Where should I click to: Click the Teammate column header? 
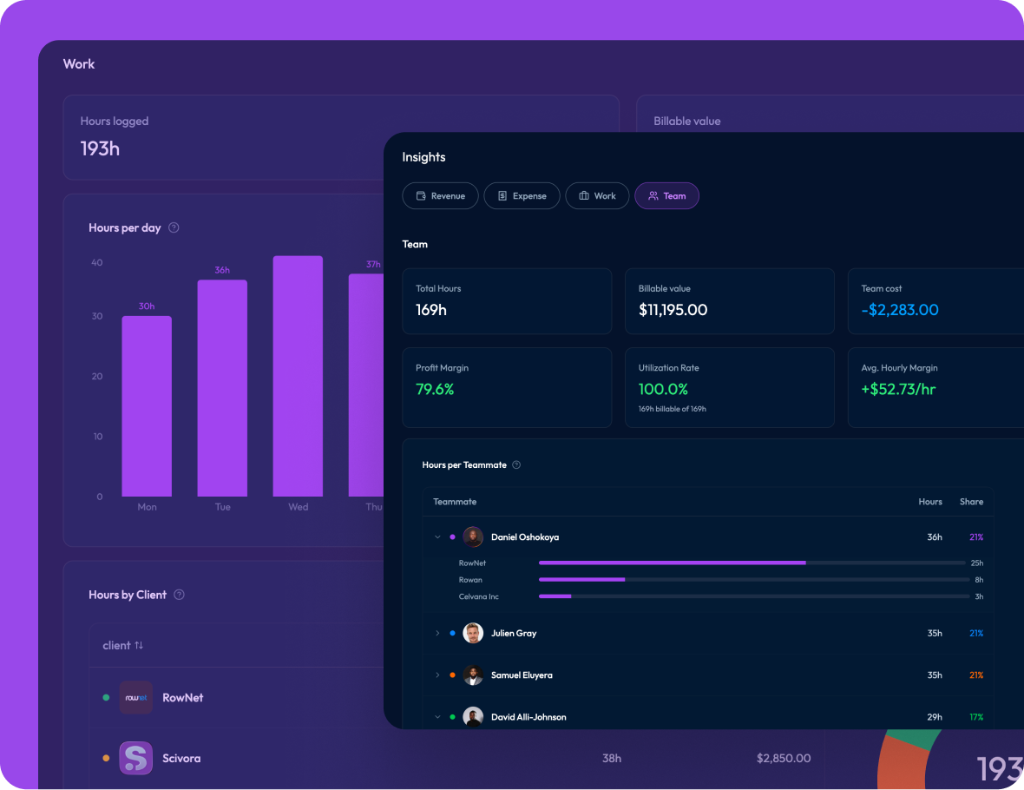click(455, 502)
